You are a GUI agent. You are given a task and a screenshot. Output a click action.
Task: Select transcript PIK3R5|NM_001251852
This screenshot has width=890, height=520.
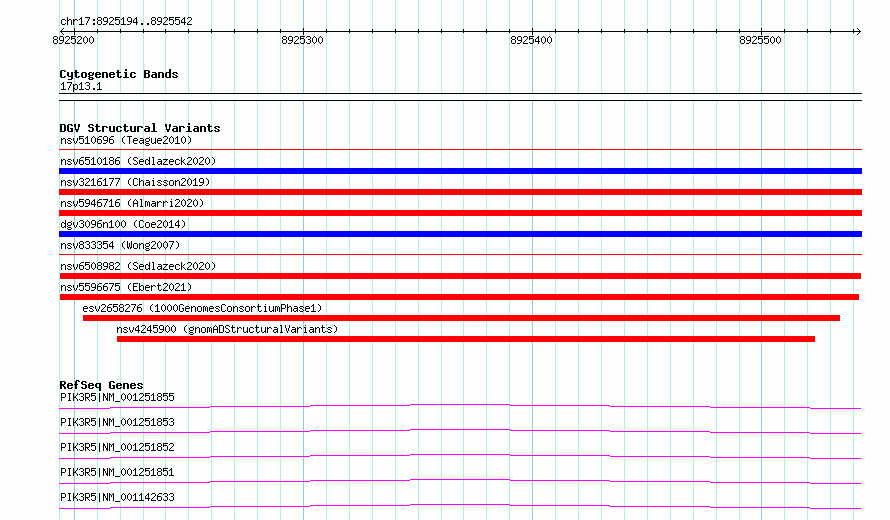(117, 447)
